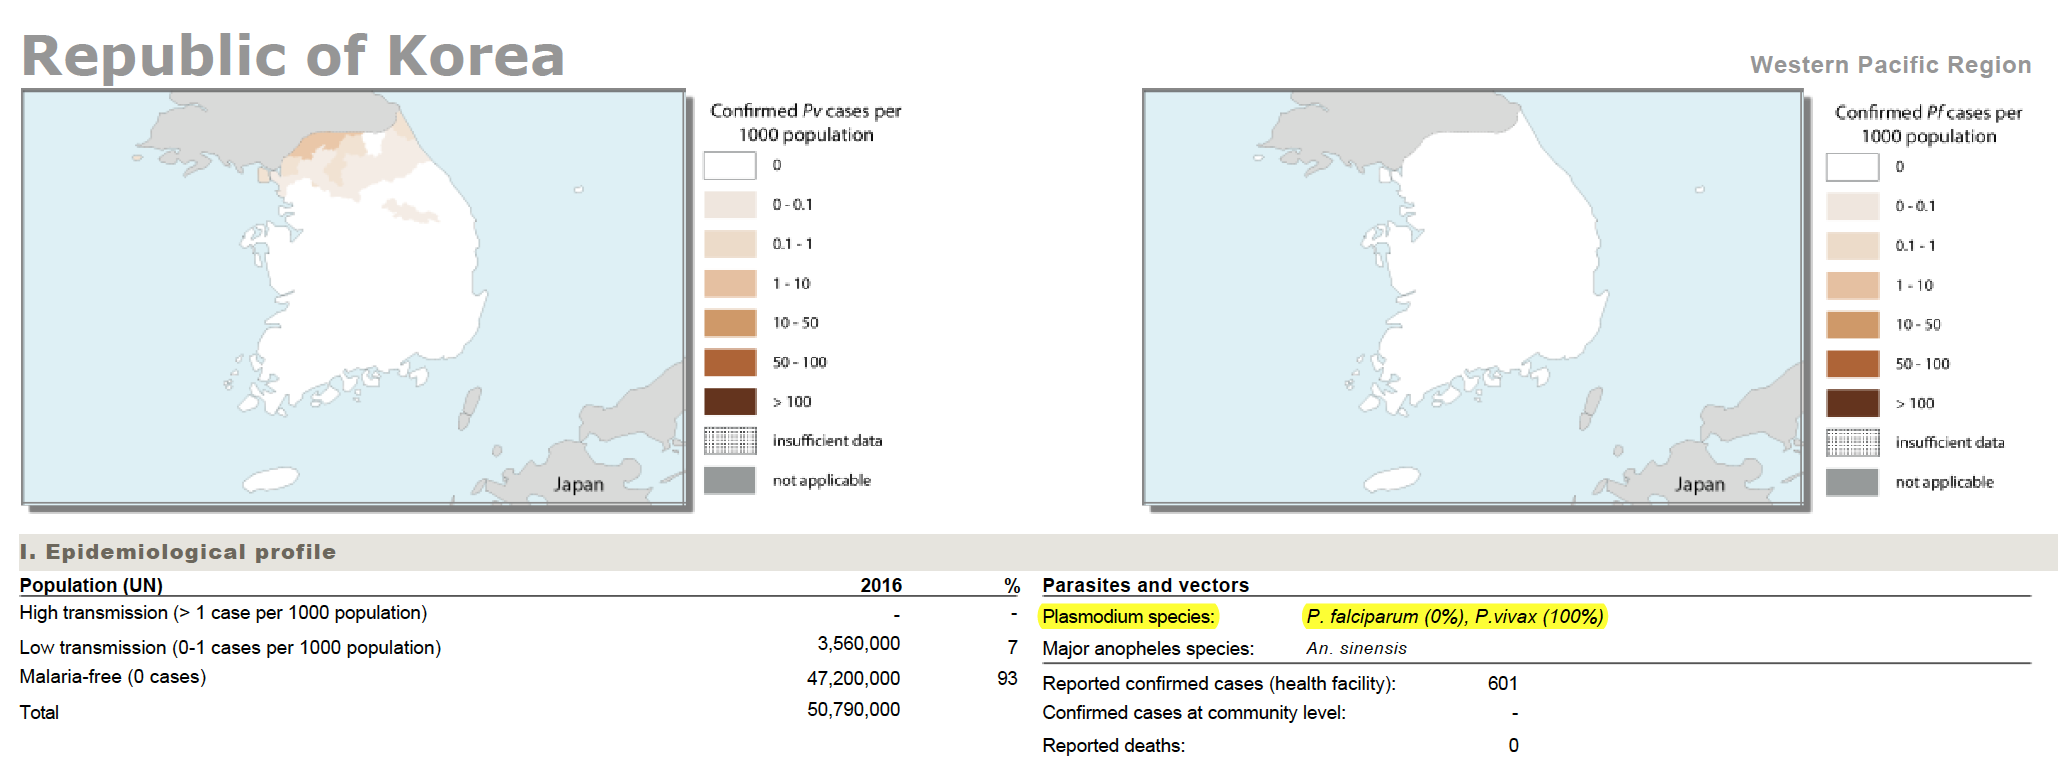Click the total population value 50,790,000
The image size is (2062, 766).
pyautogui.click(x=853, y=710)
